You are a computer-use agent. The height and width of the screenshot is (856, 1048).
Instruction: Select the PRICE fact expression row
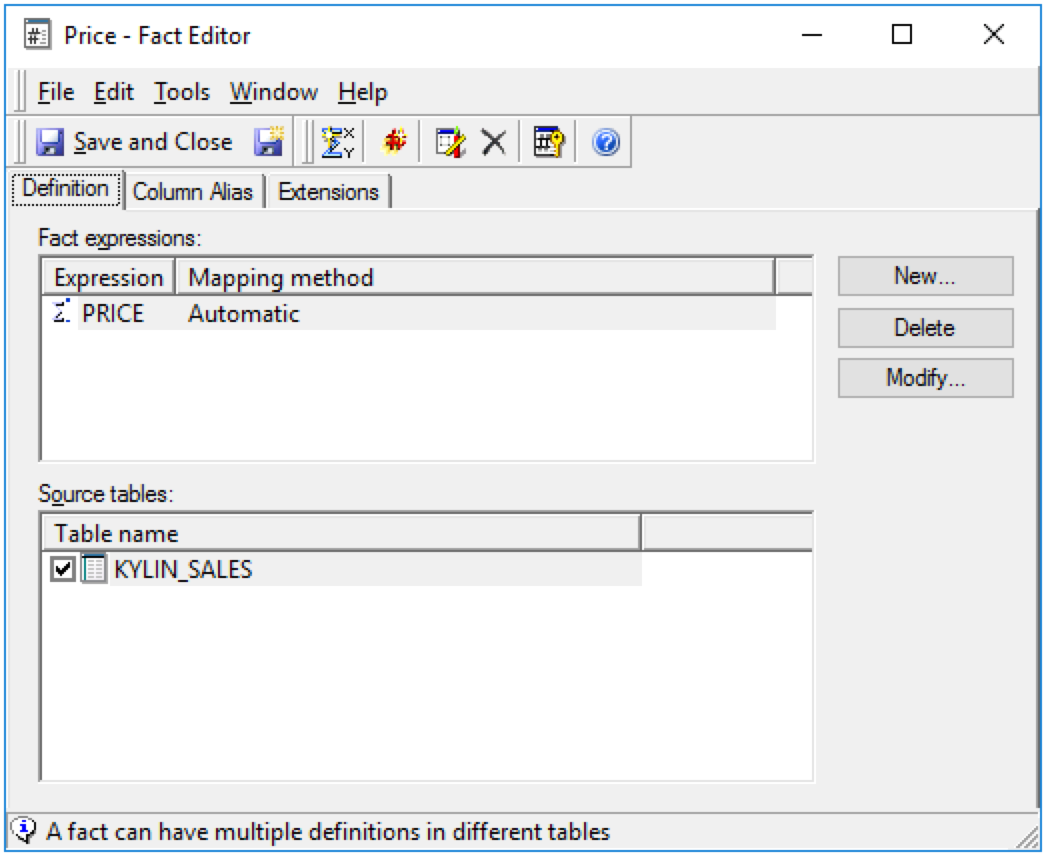coord(113,314)
